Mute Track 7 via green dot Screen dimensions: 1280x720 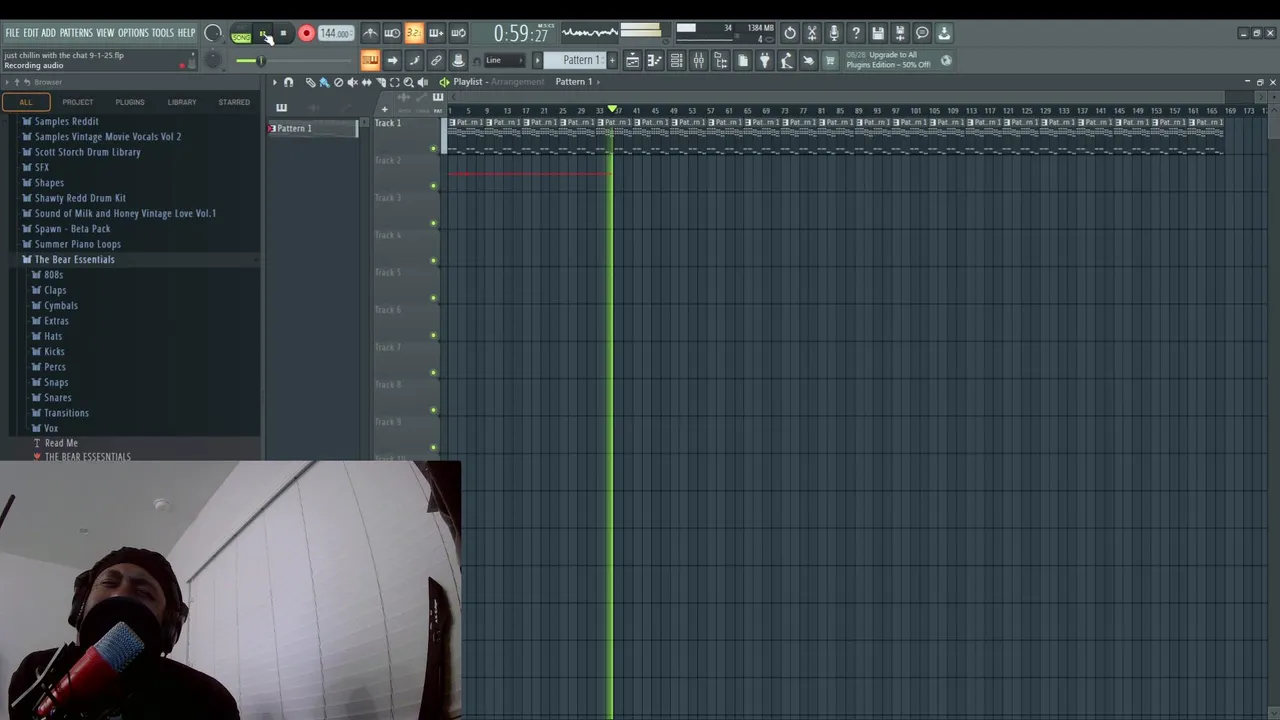point(434,373)
